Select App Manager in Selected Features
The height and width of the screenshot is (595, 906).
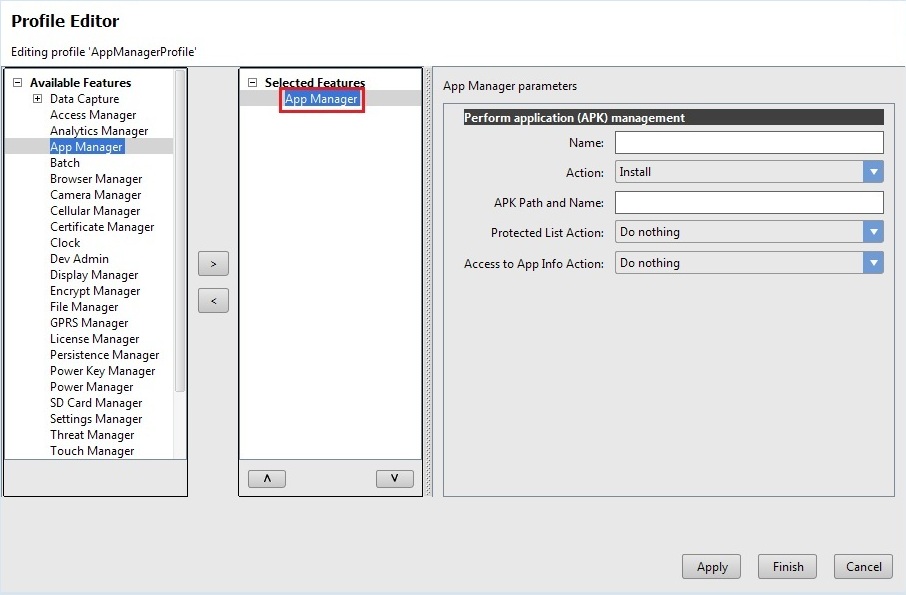[321, 99]
